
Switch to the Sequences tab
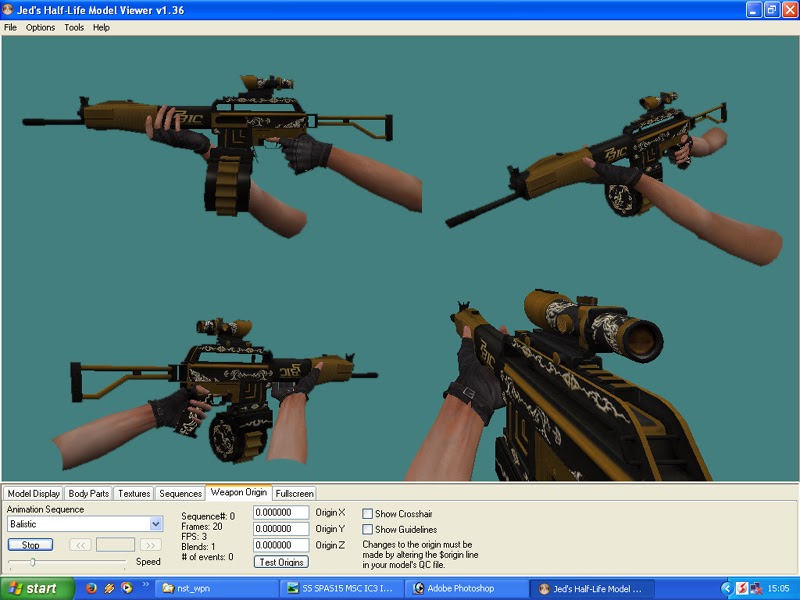180,493
